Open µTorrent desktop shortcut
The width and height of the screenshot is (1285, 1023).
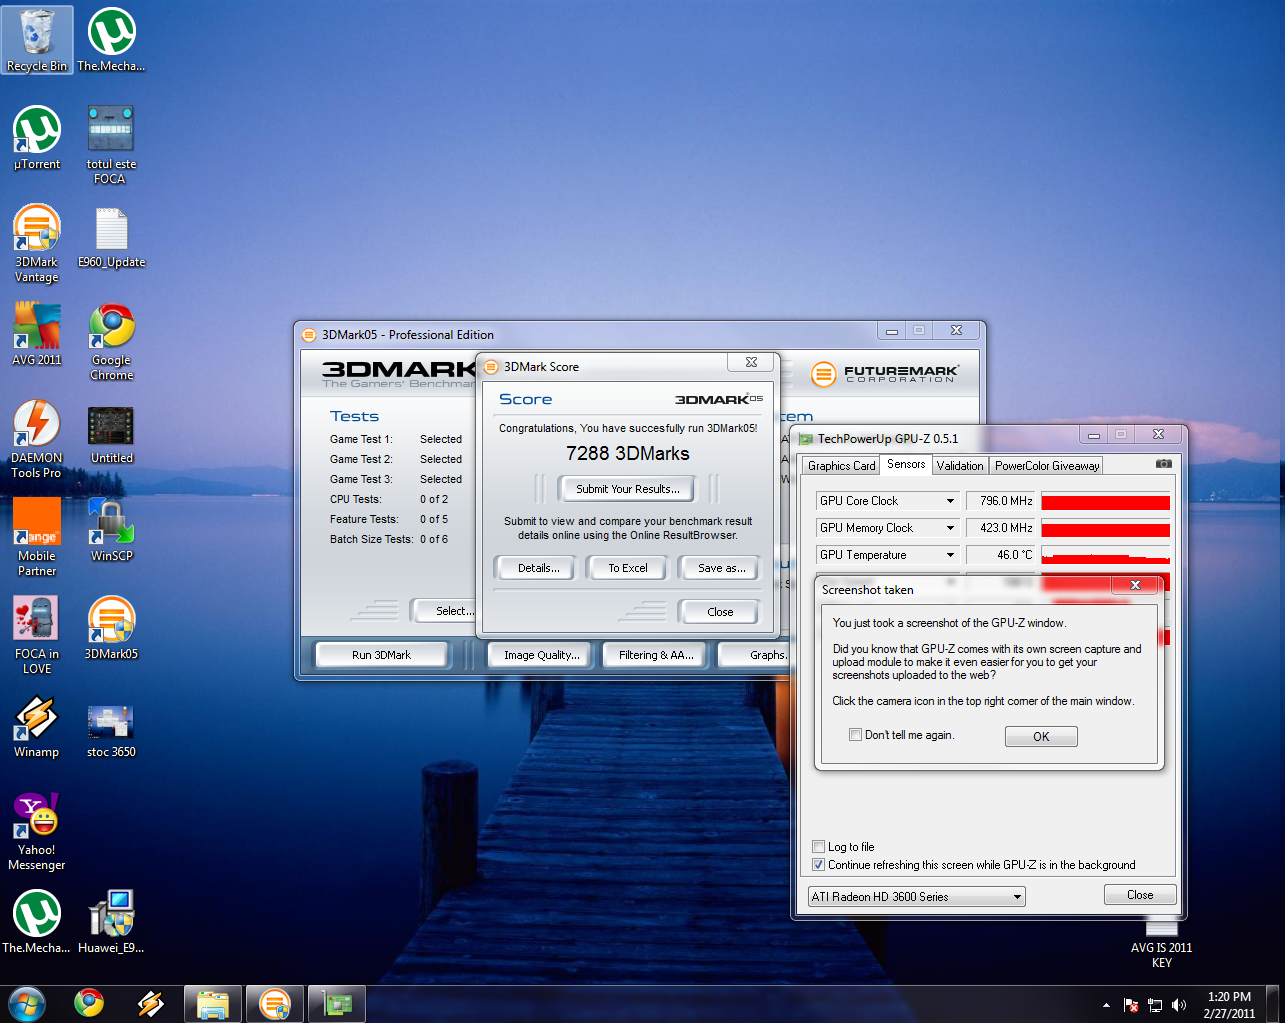coord(37,138)
